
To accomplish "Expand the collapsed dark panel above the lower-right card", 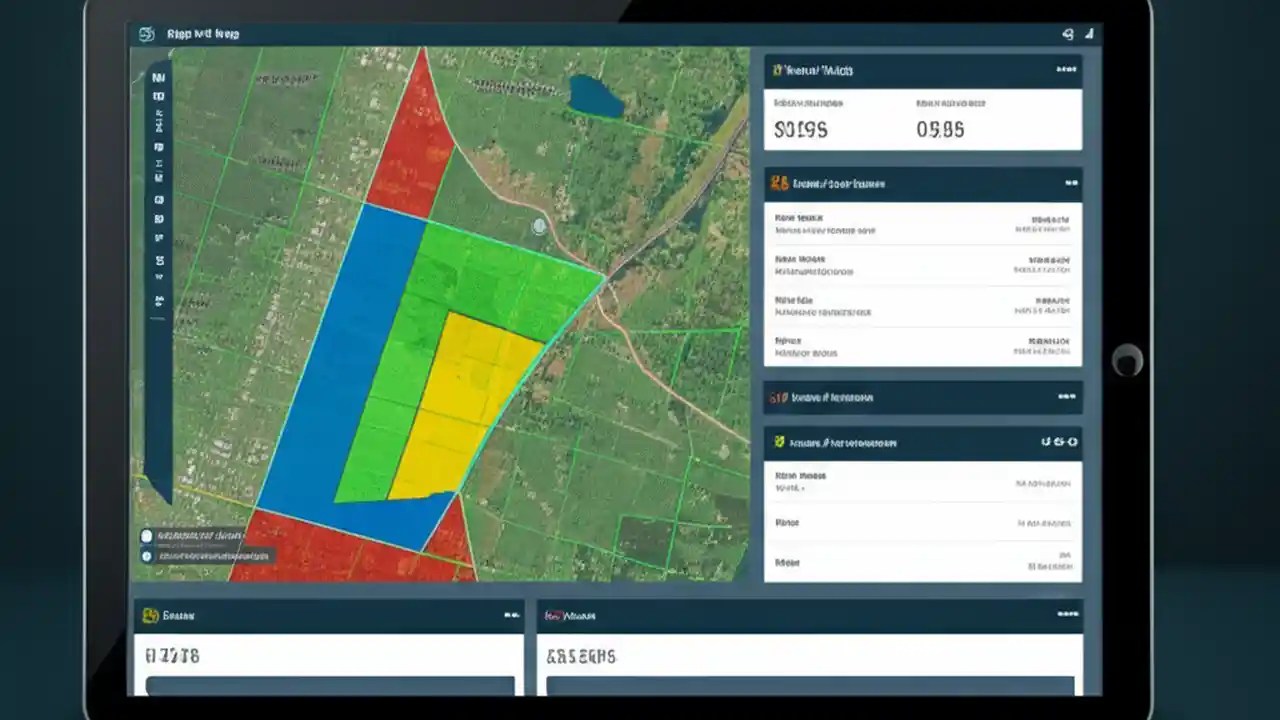I will pos(920,397).
